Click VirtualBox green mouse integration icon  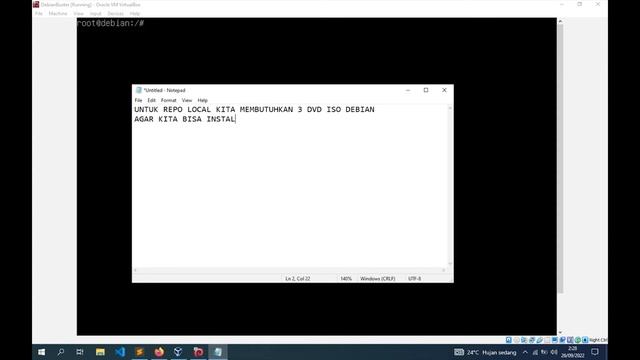click(x=578, y=340)
